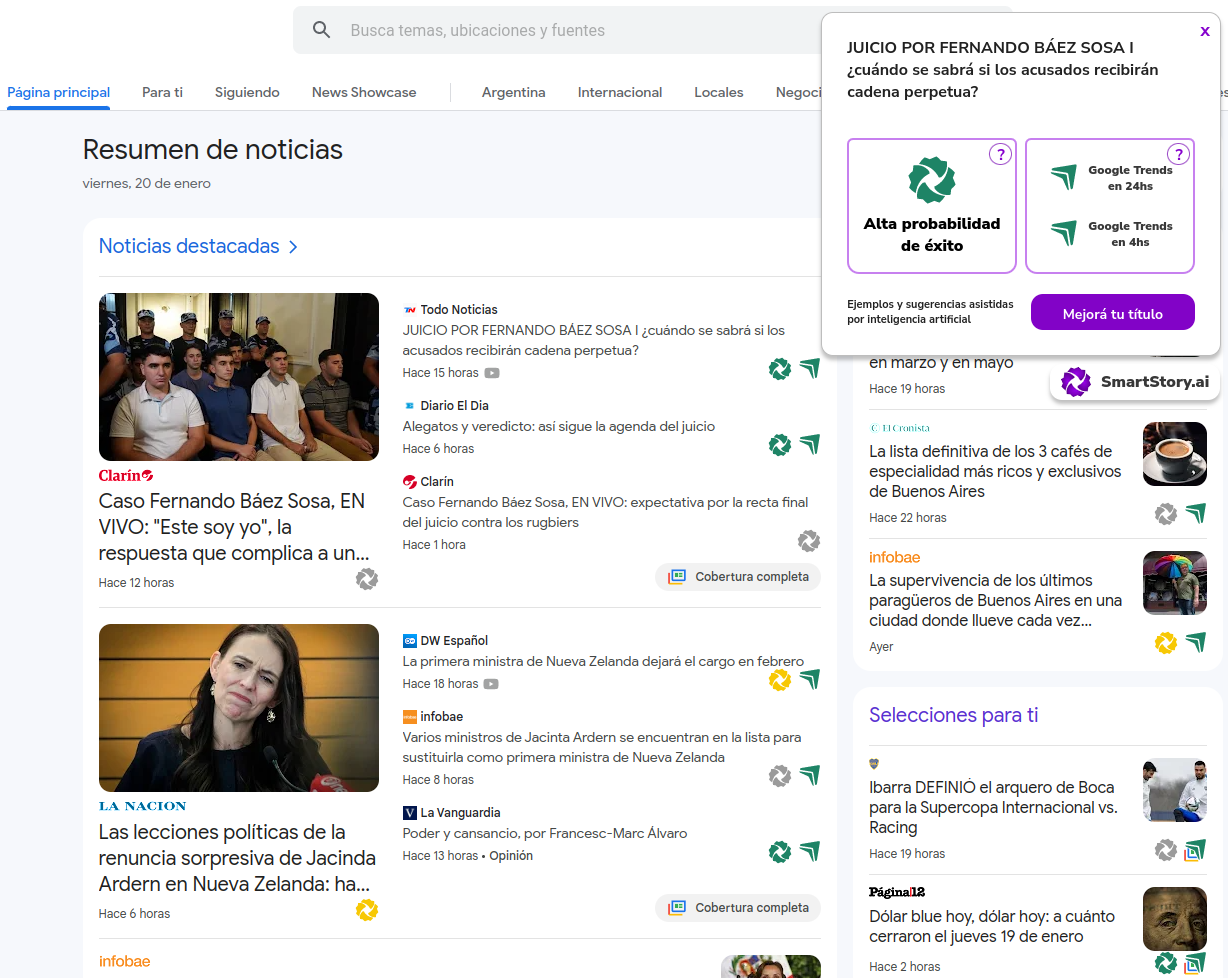
Task: Click SmartStory.ai logo badge
Action: click(1135, 381)
